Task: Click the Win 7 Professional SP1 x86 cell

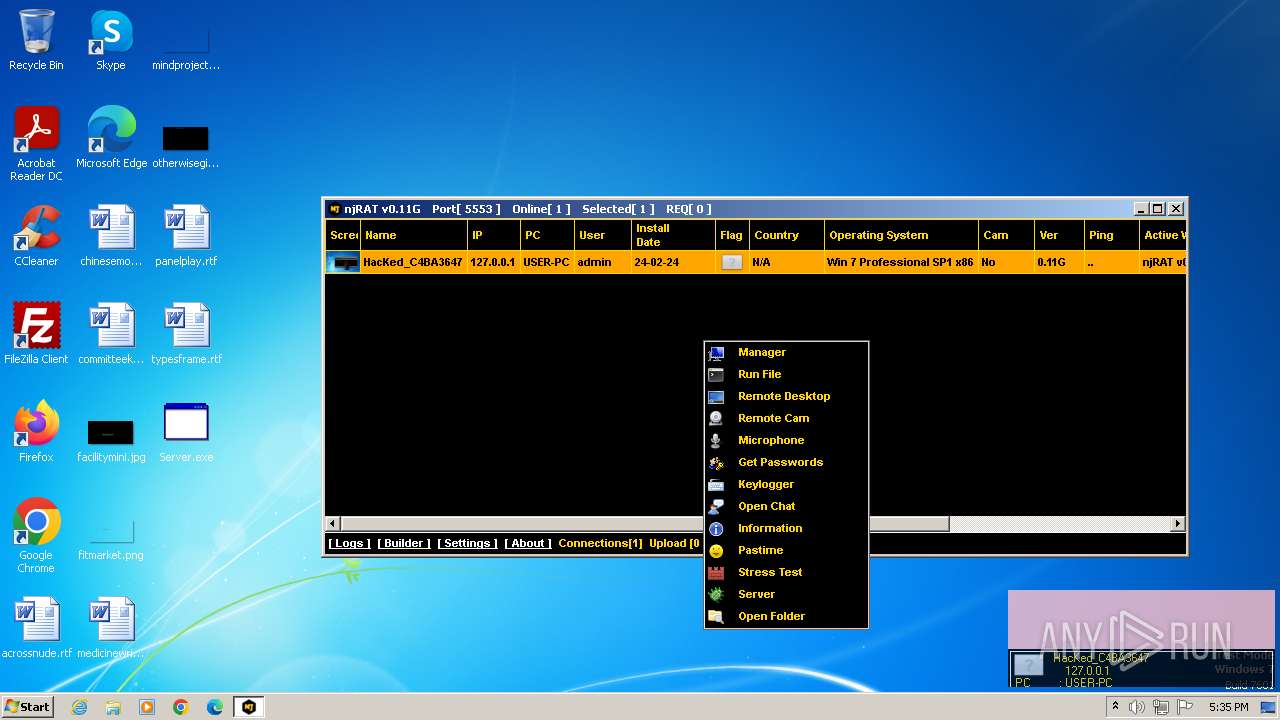Action: coord(900,262)
